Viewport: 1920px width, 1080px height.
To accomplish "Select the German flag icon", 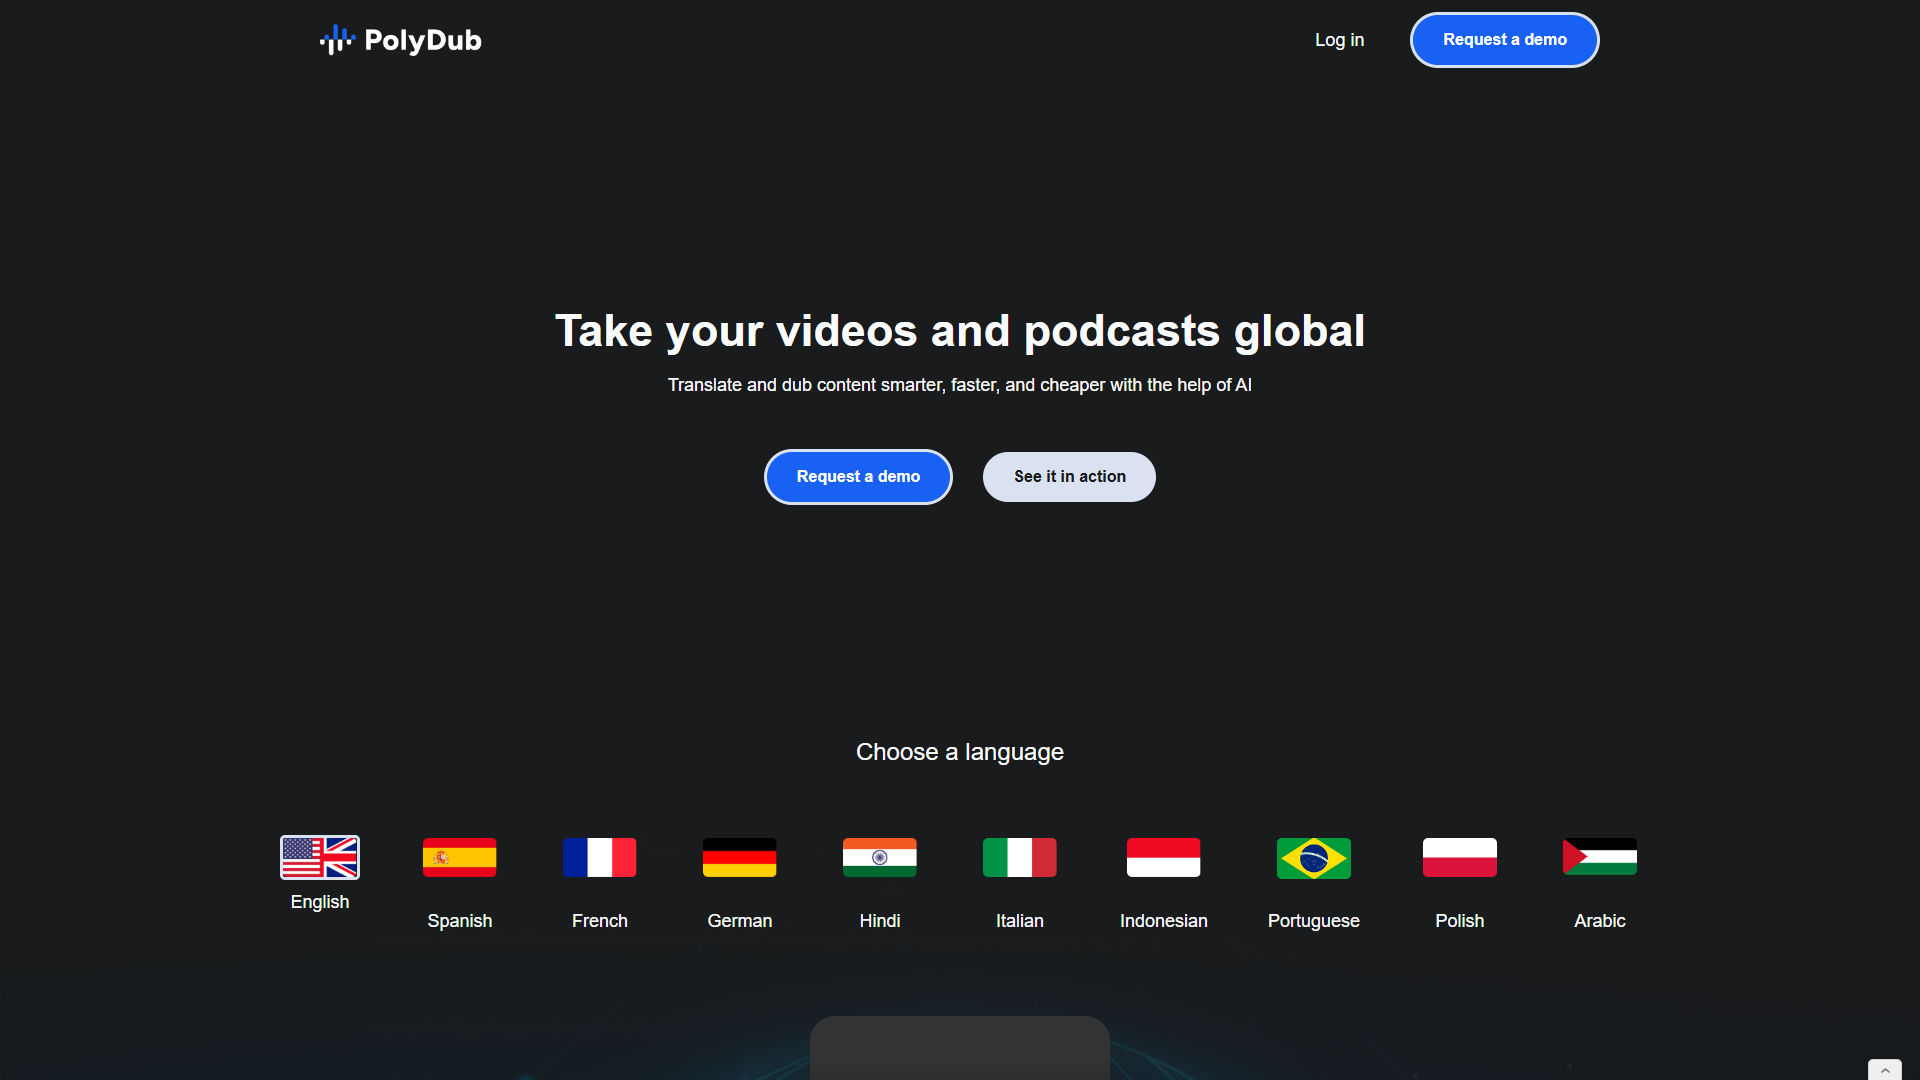I will [740, 857].
